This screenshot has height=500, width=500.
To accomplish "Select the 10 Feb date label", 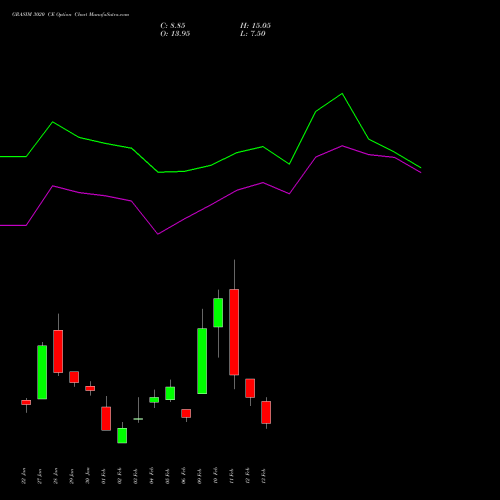I will click(x=215, y=476).
